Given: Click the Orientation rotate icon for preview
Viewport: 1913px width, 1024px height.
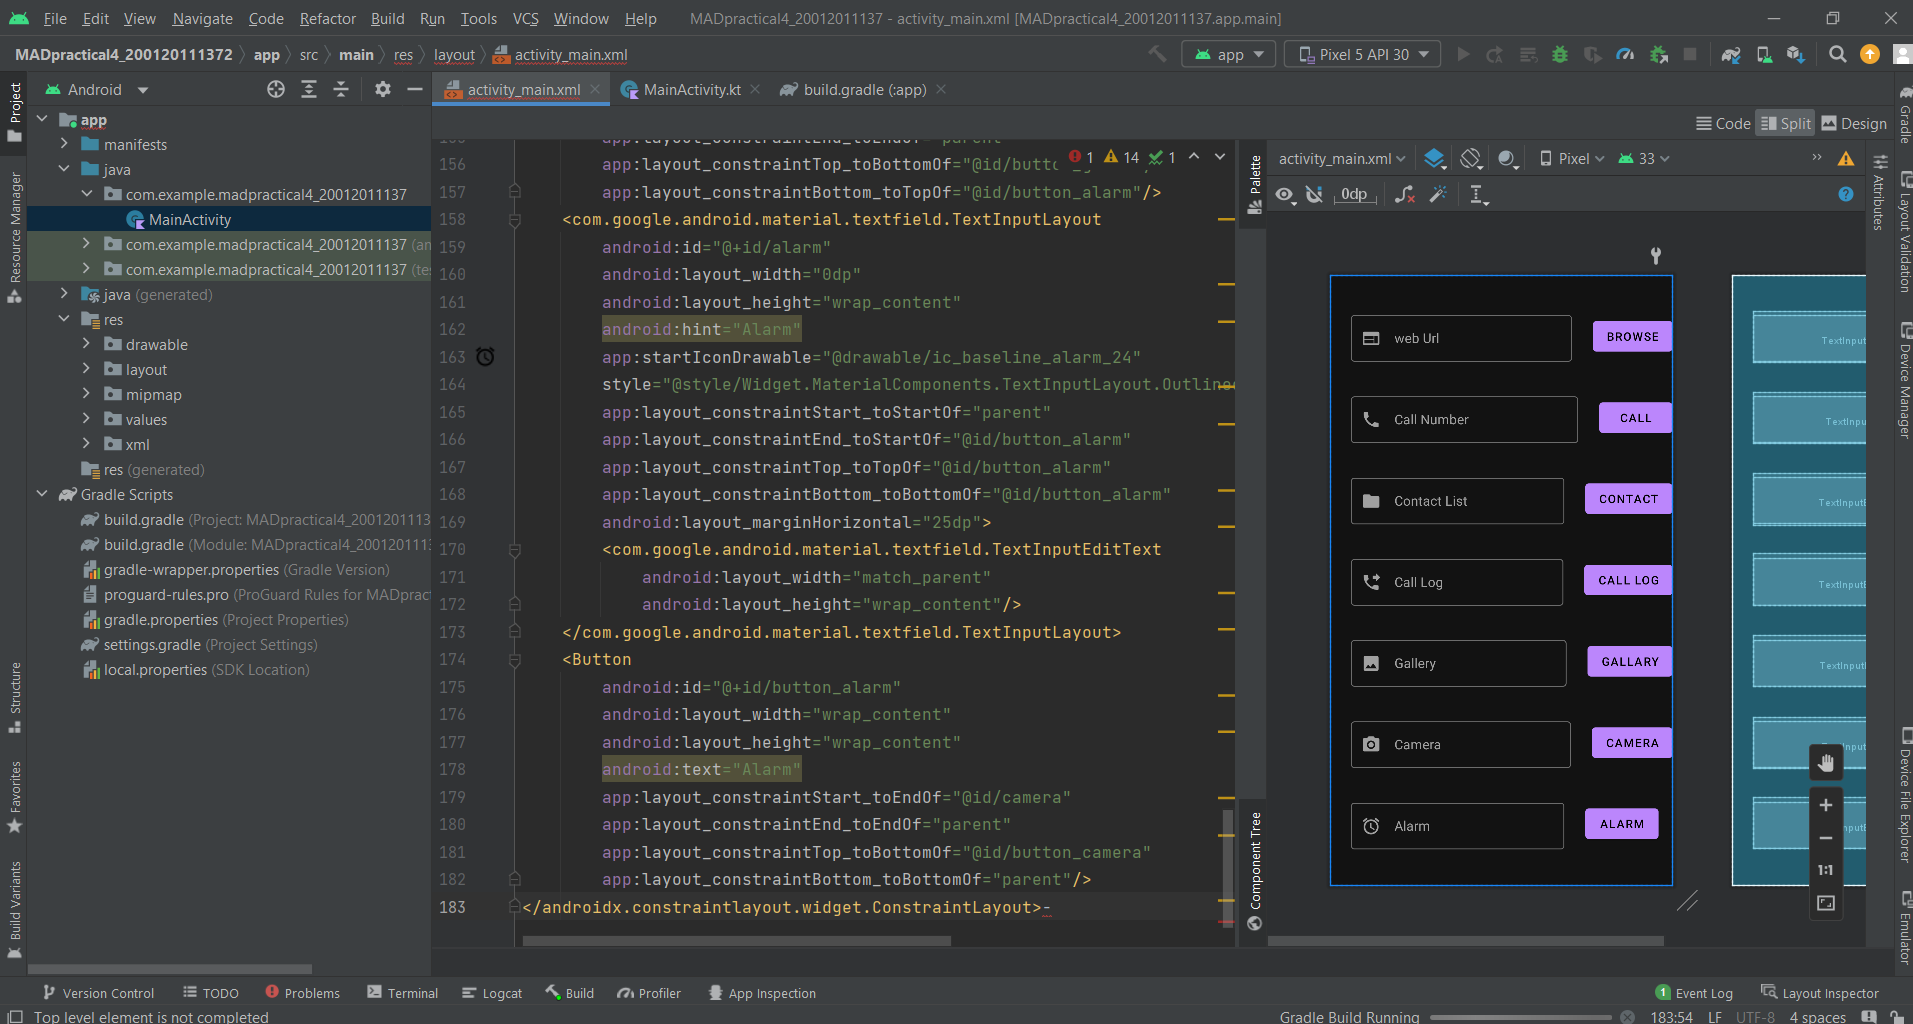Looking at the screenshot, I should [1470, 159].
